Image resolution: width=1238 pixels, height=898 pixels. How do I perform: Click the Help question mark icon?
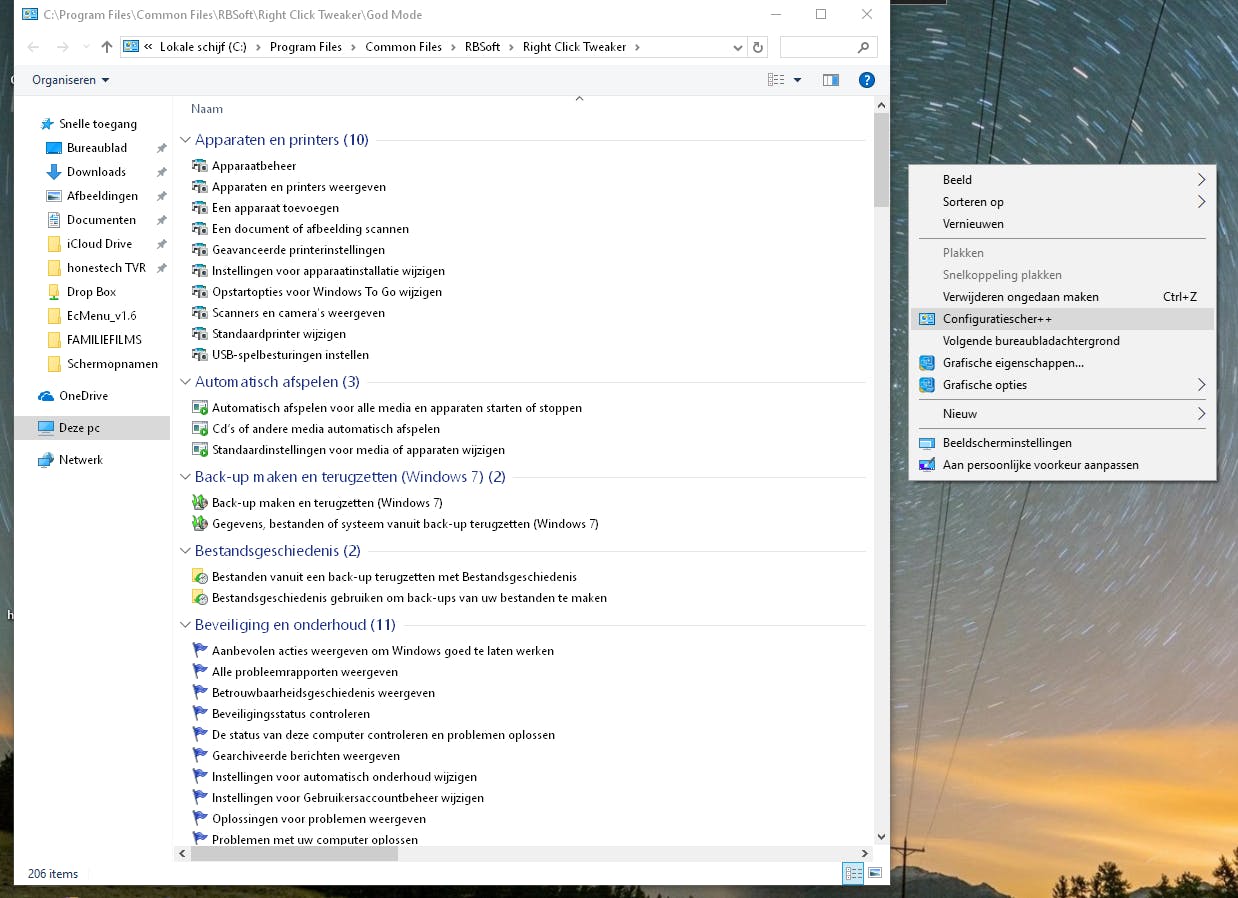pyautogui.click(x=867, y=80)
